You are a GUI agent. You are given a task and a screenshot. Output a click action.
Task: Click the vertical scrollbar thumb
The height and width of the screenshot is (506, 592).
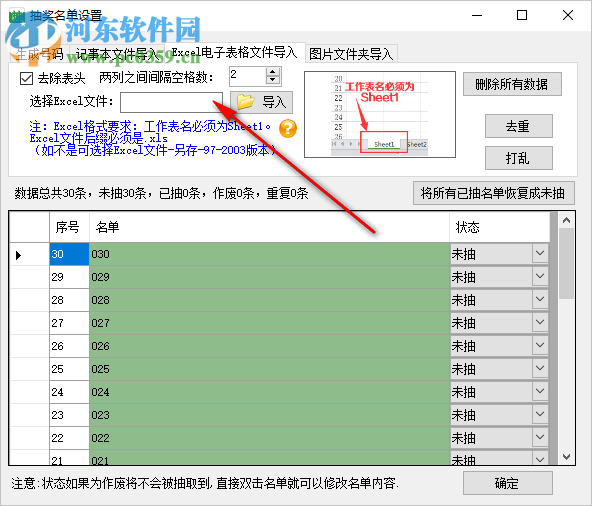(566, 264)
